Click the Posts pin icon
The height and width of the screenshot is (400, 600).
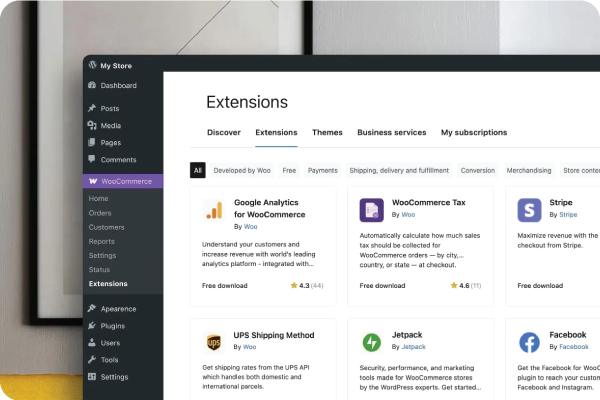pyautogui.click(x=92, y=108)
